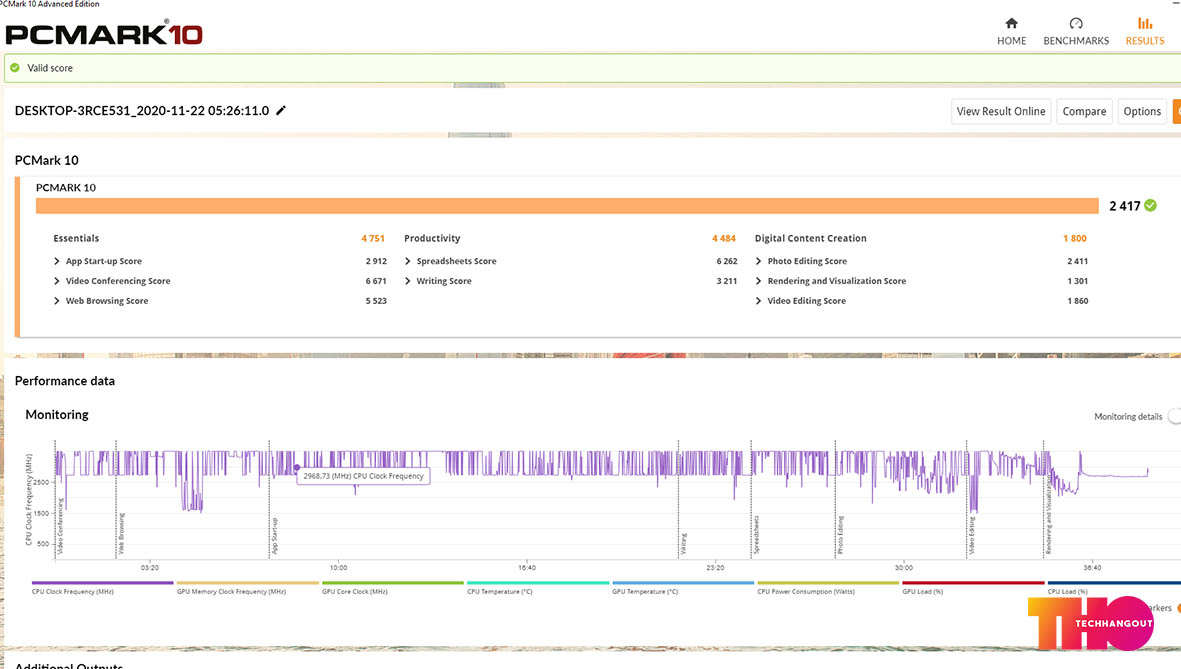Image resolution: width=1181 pixels, height=669 pixels.
Task: Click the Writing marker in chart
Action: pos(684,542)
